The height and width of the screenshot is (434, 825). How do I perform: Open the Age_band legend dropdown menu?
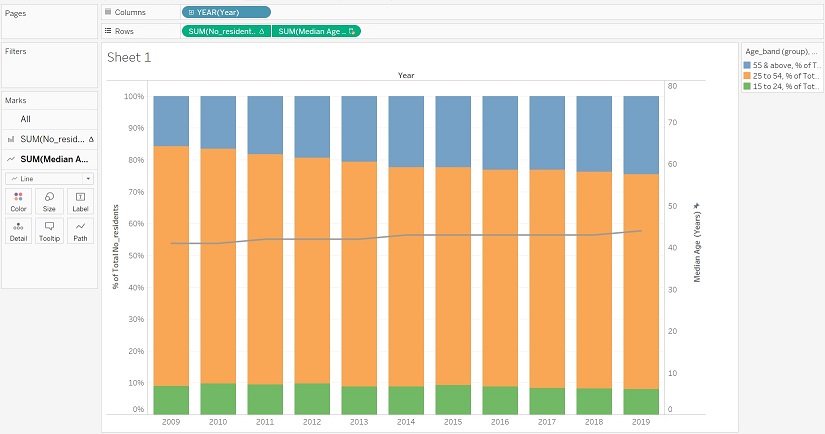click(x=817, y=50)
